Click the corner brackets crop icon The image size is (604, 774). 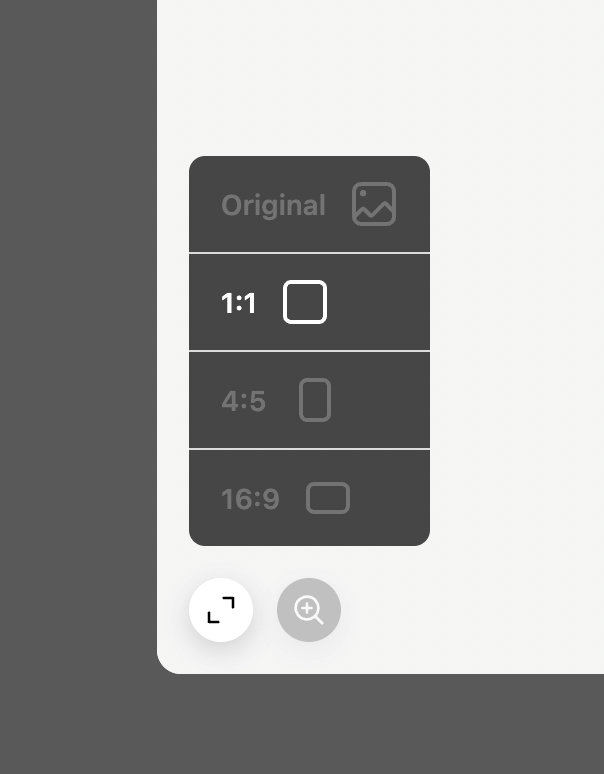tap(221, 610)
